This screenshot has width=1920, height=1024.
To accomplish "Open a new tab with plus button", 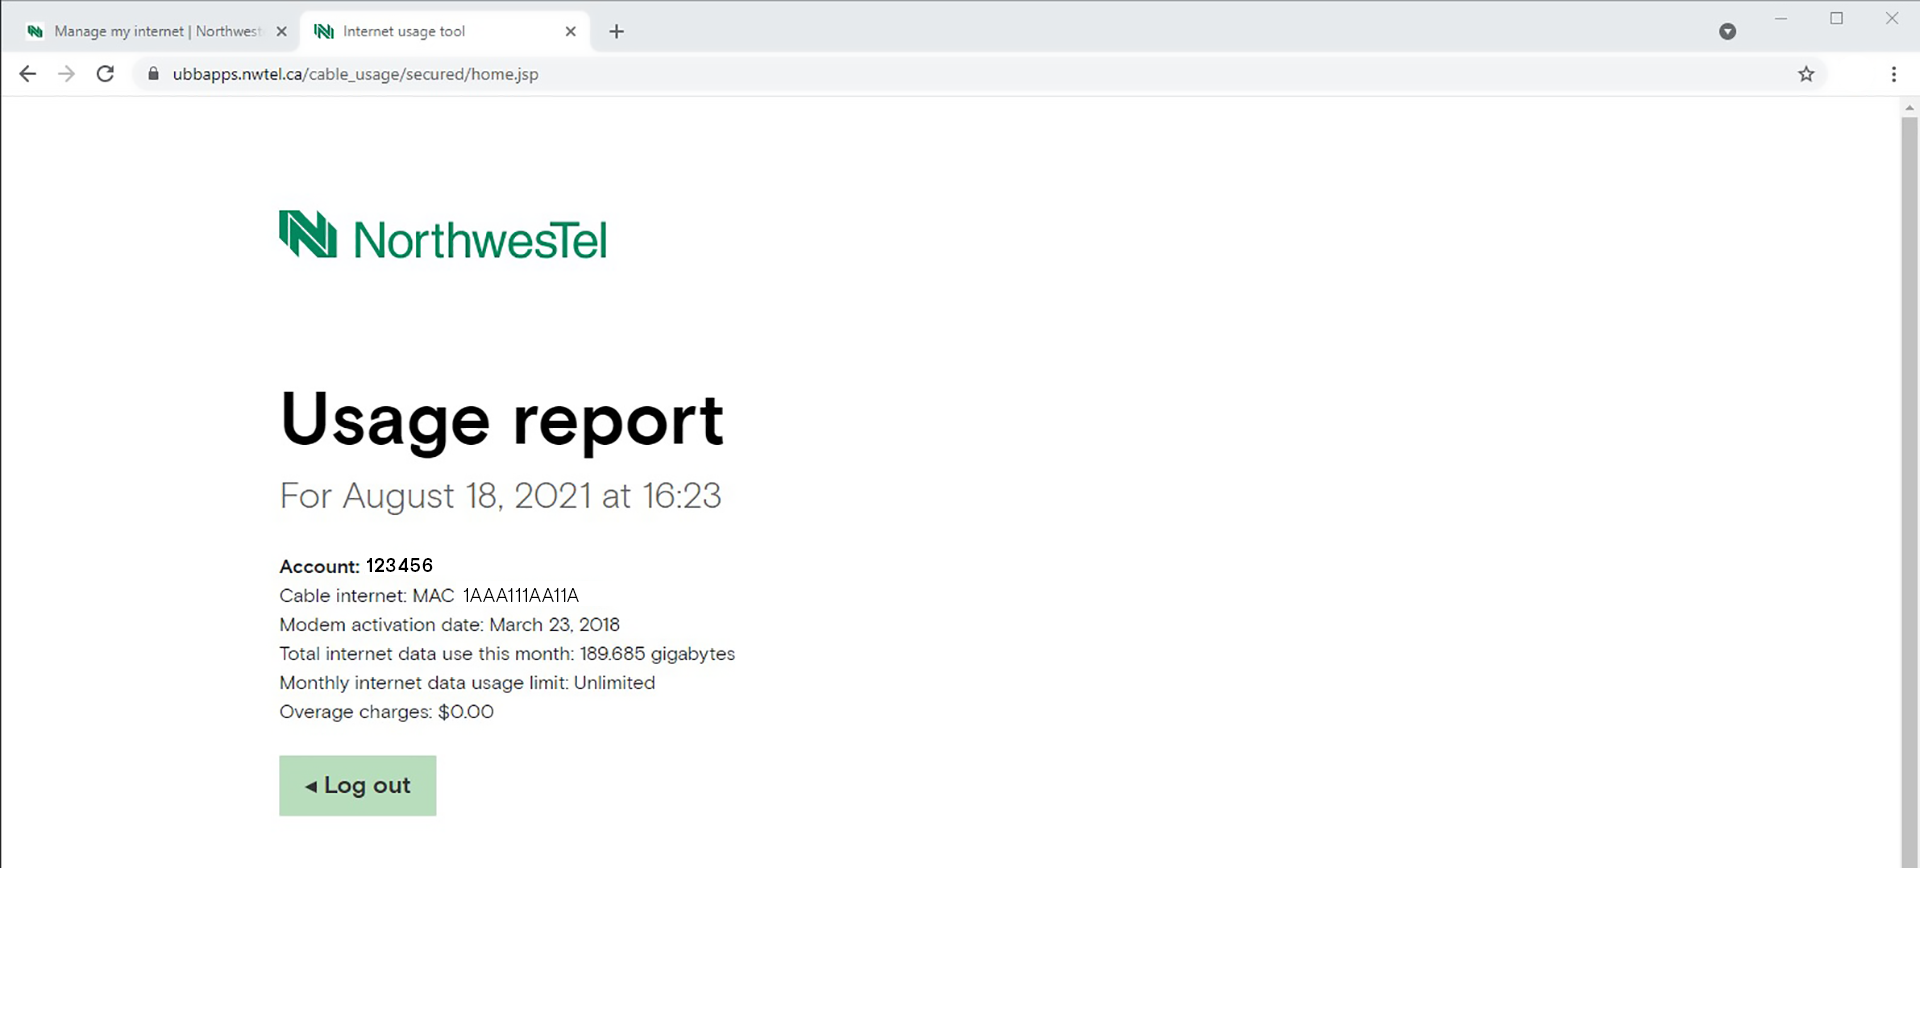I will pos(617,32).
